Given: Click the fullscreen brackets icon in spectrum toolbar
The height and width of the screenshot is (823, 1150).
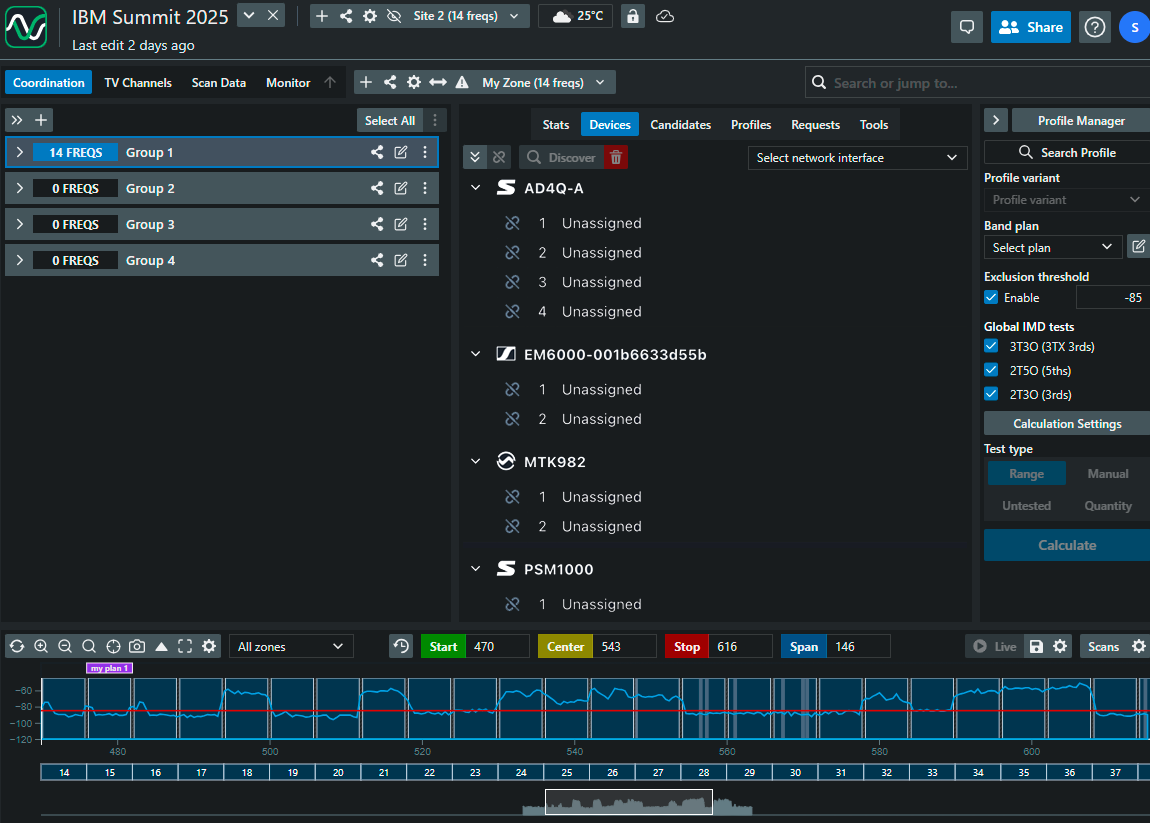Looking at the screenshot, I should click(x=185, y=646).
